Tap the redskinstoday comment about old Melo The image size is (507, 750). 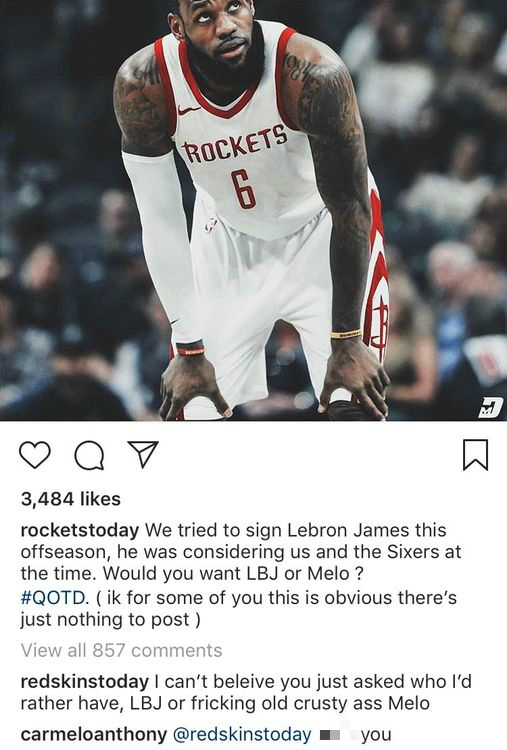coord(246,692)
